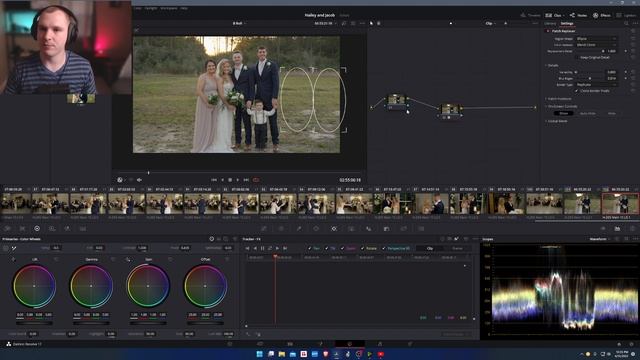Reset the Lift color wheel

pyautogui.click(x=56, y=260)
